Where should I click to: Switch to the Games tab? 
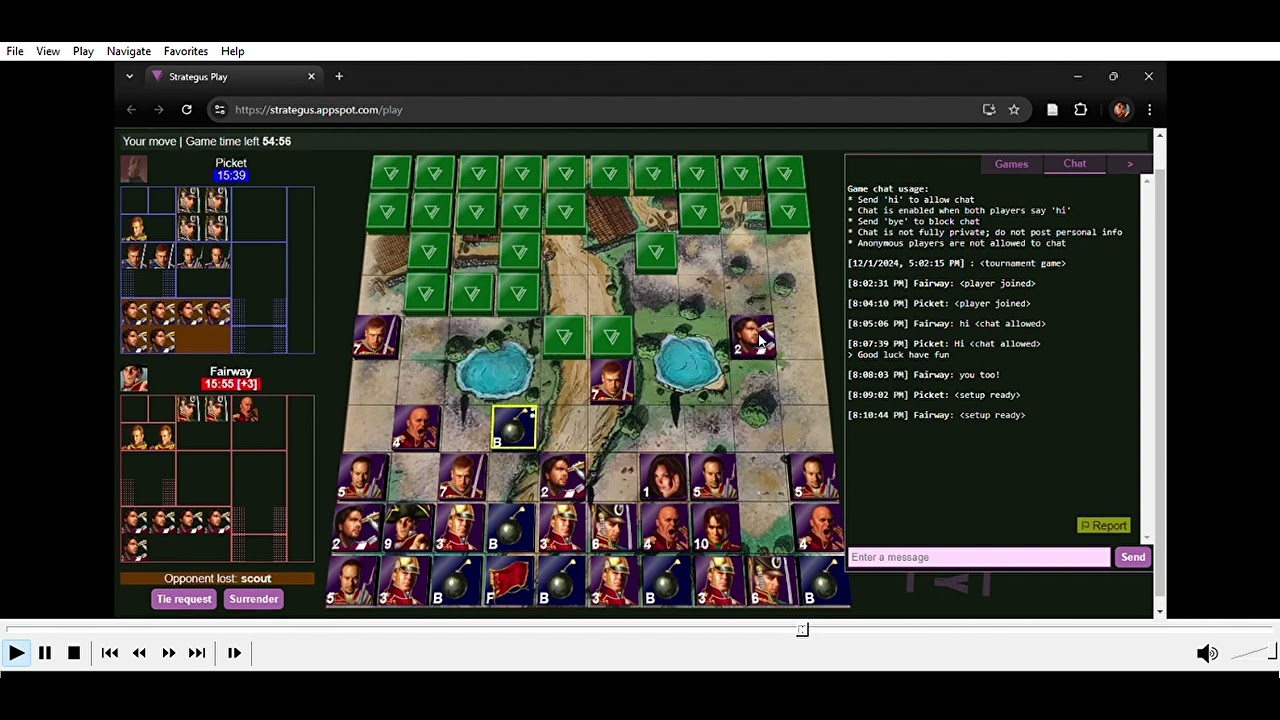(1011, 164)
